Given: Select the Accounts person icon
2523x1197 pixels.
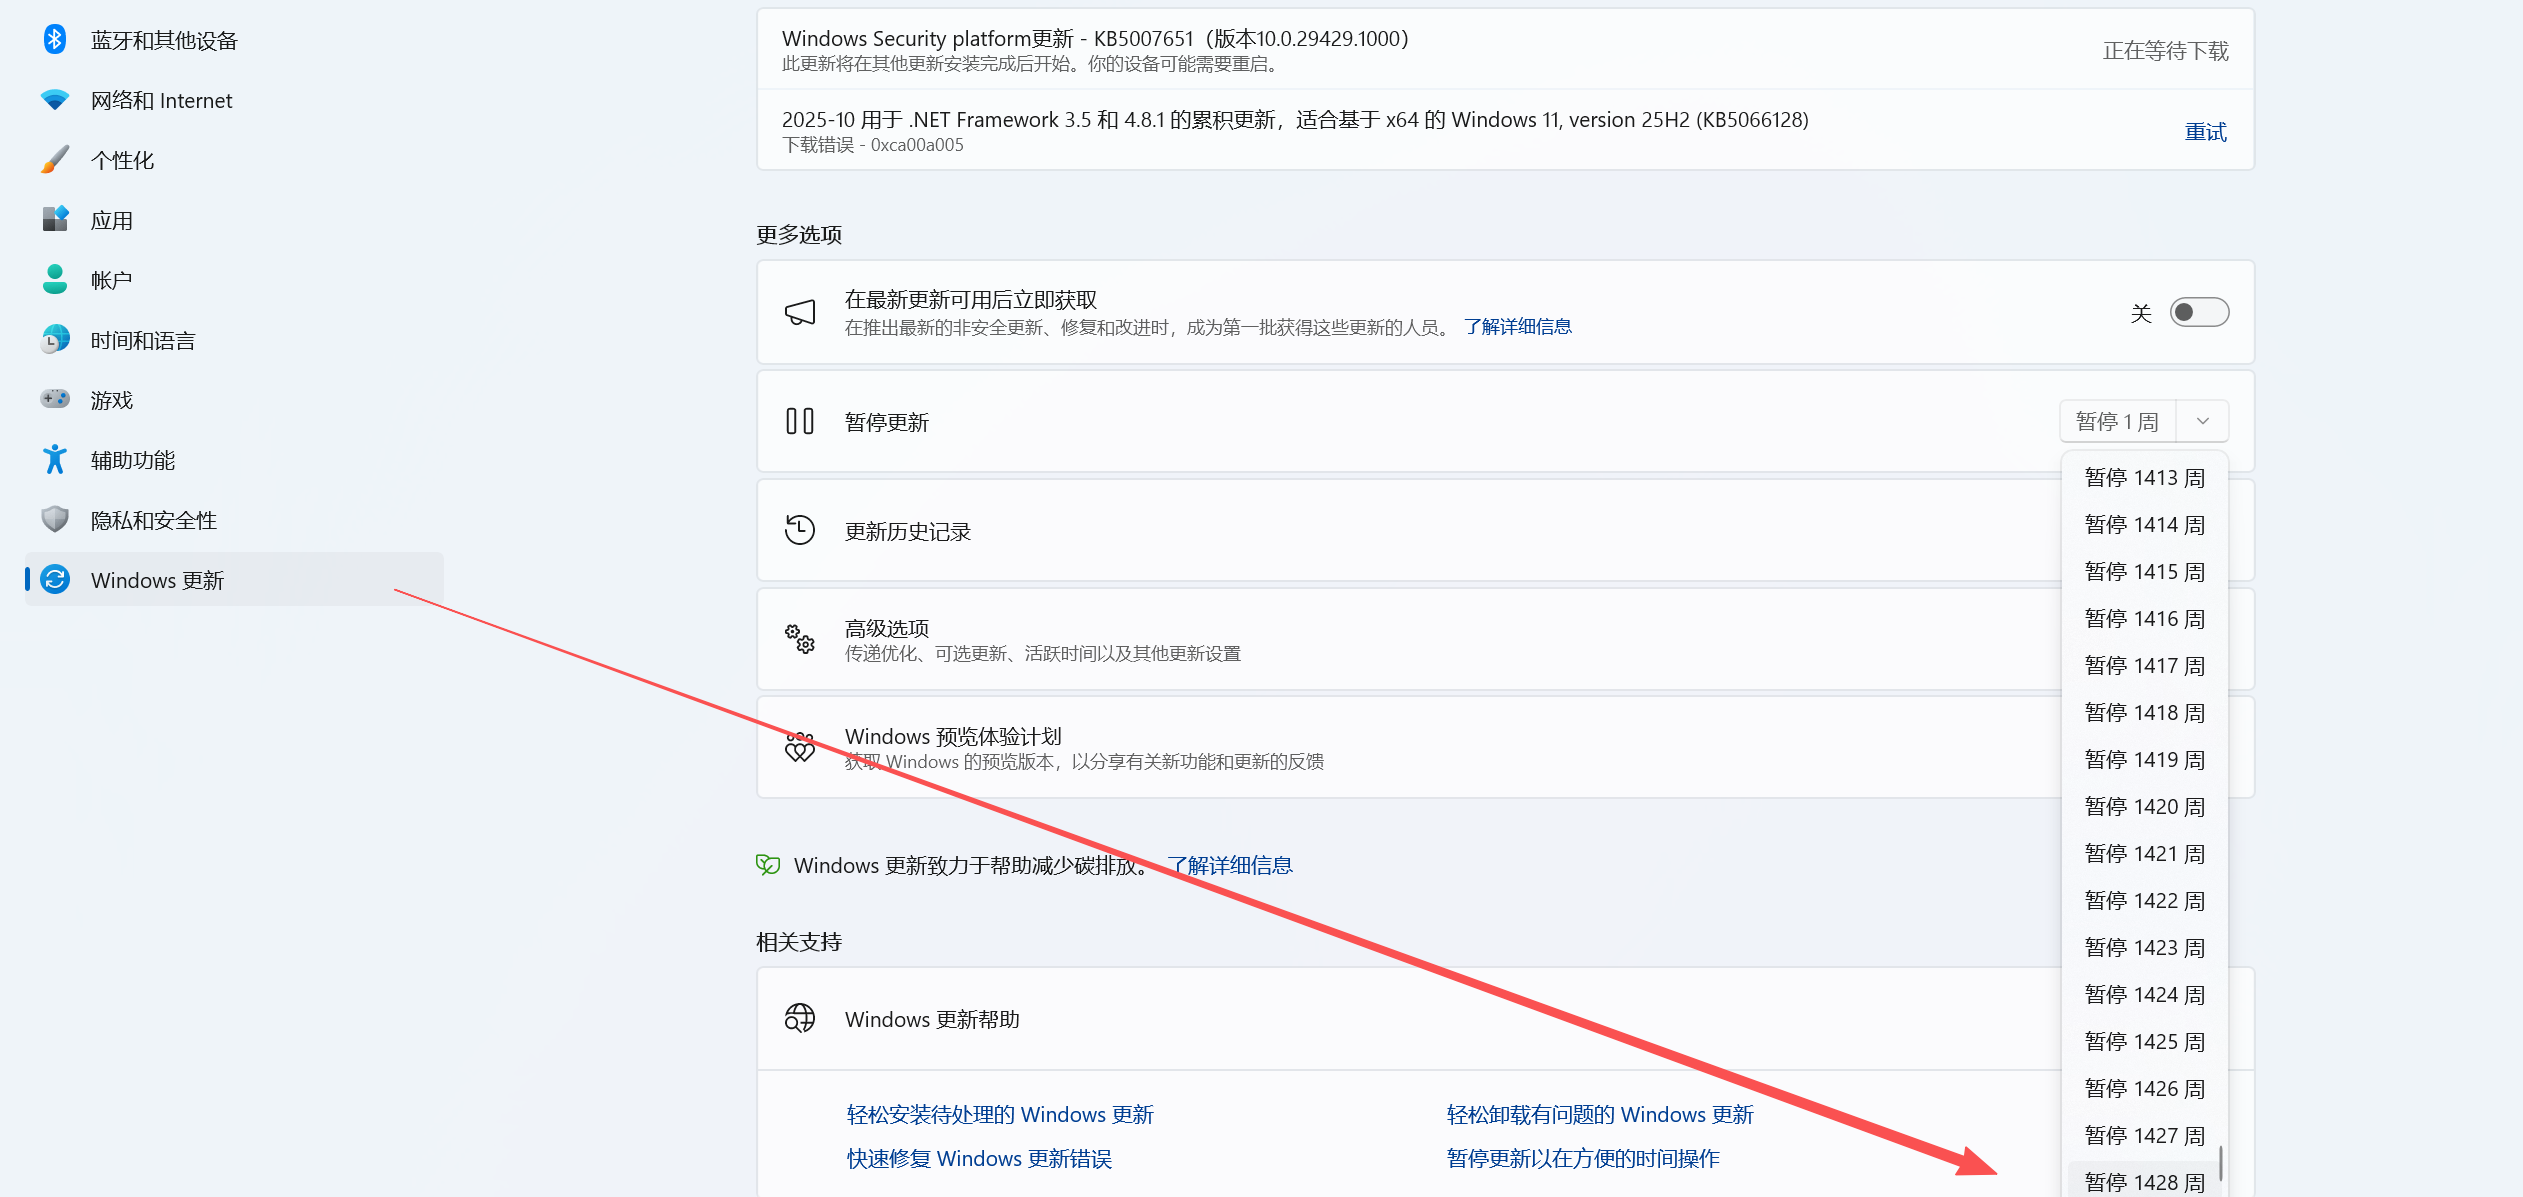Looking at the screenshot, I should coord(55,280).
